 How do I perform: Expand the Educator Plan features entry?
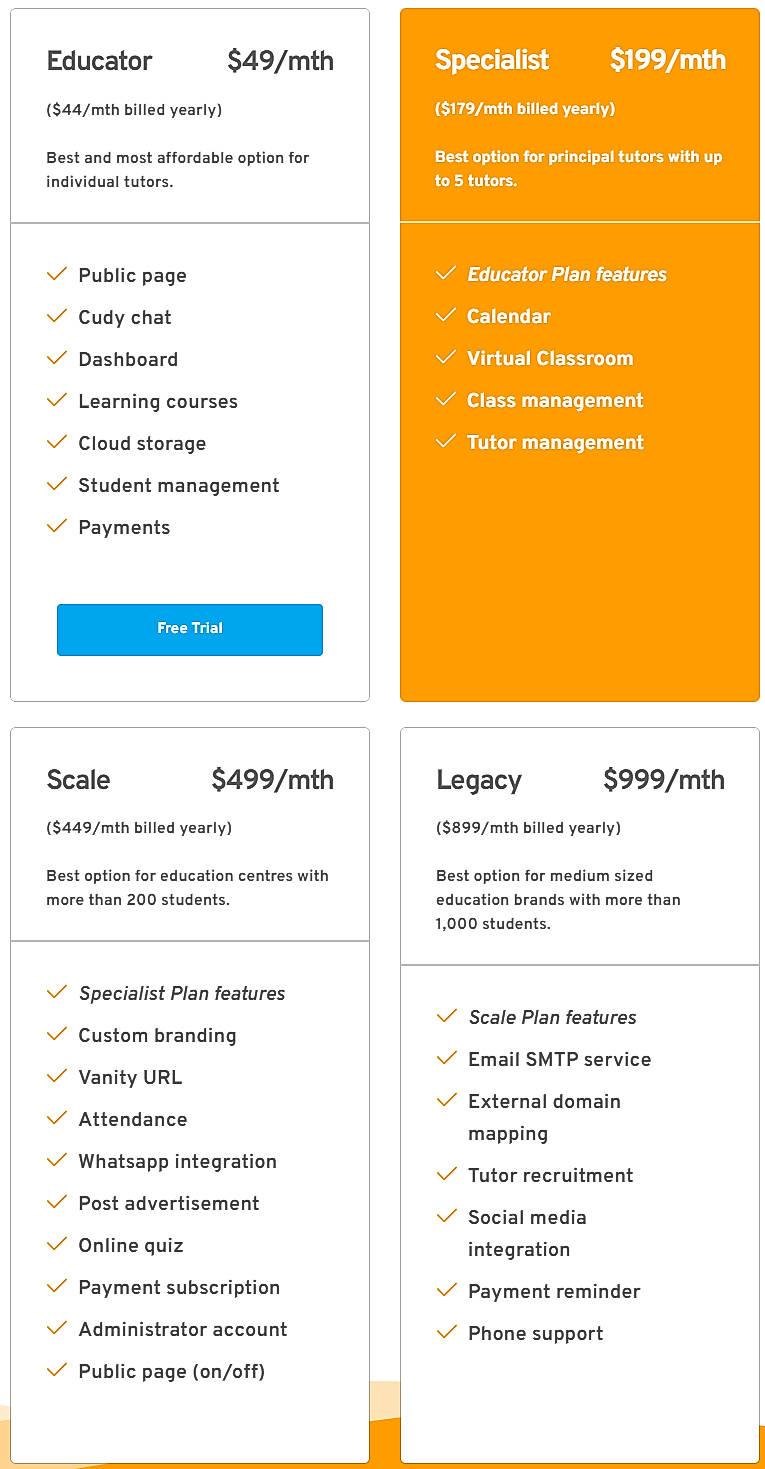[x=565, y=273]
